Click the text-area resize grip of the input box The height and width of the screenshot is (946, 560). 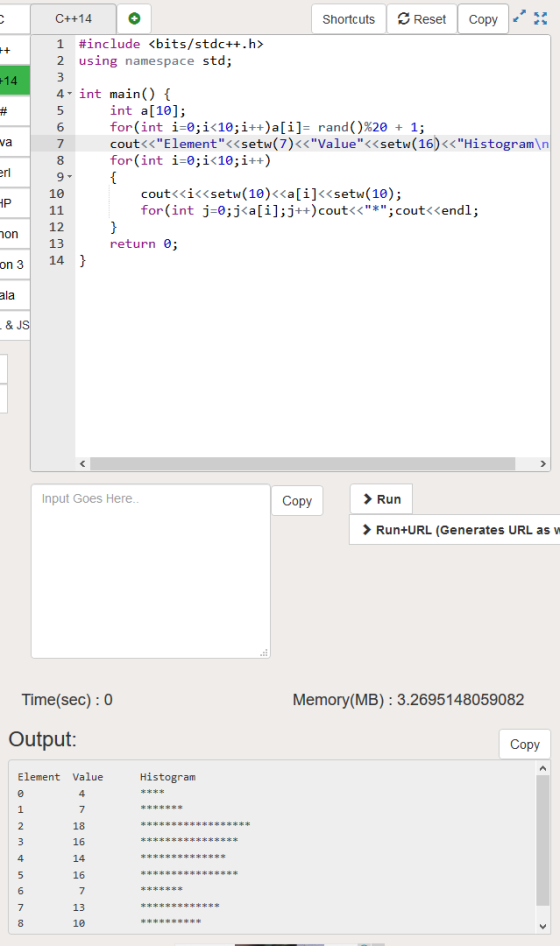coord(264,653)
